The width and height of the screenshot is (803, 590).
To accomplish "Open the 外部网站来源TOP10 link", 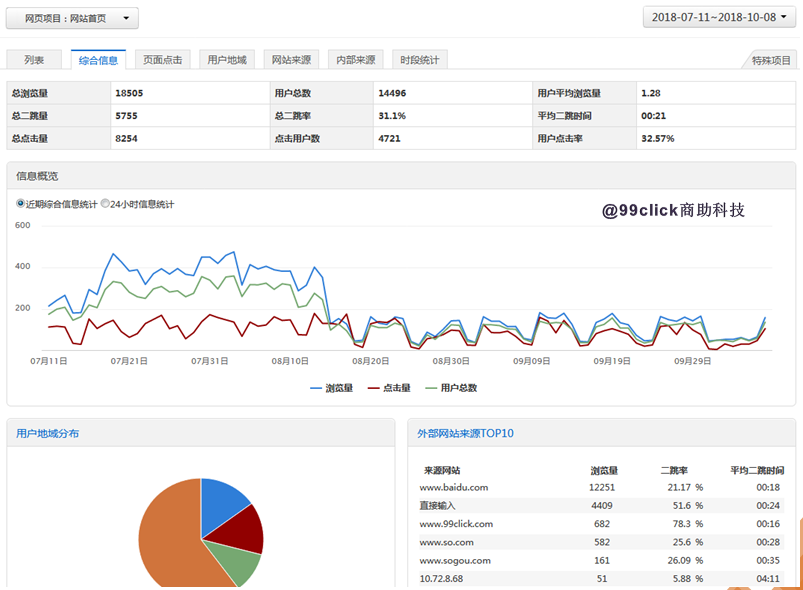I will [x=465, y=433].
